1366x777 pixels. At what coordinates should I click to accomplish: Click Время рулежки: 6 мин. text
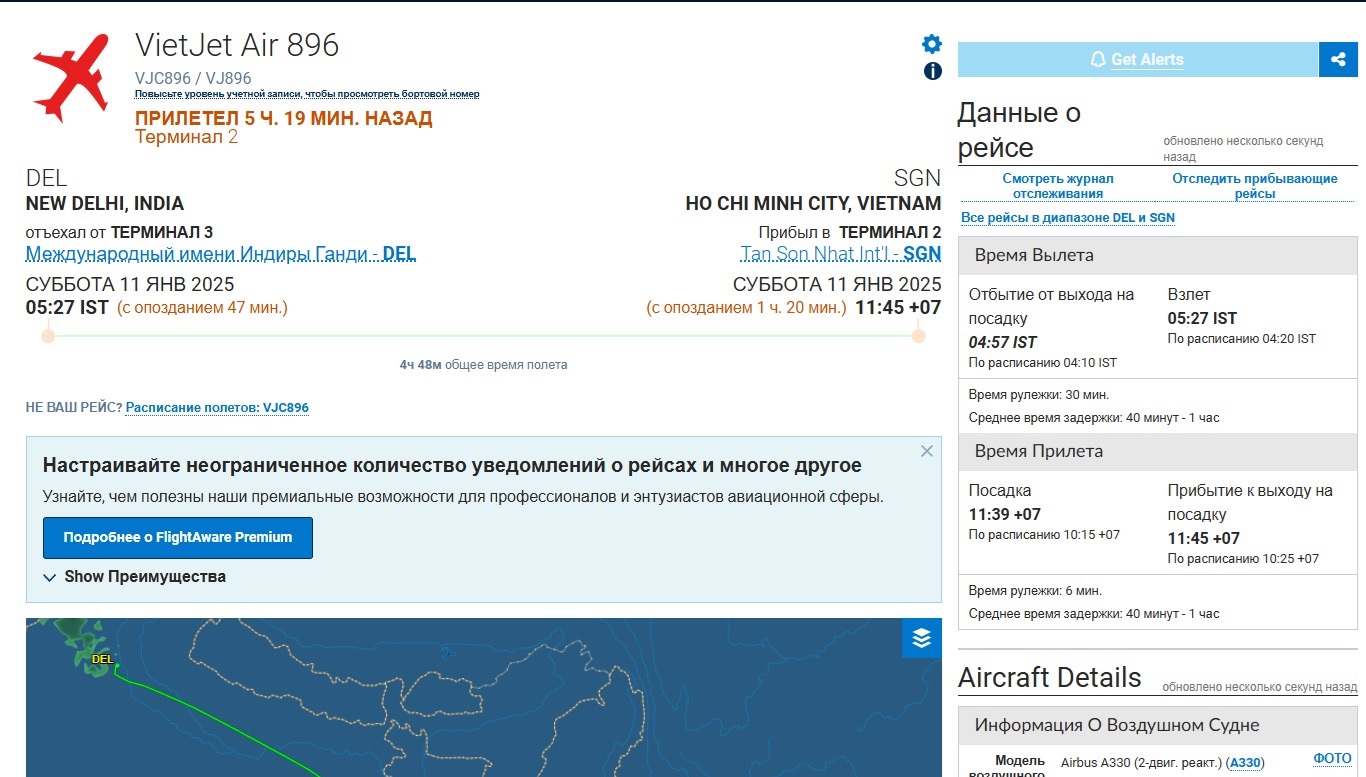(1035, 591)
